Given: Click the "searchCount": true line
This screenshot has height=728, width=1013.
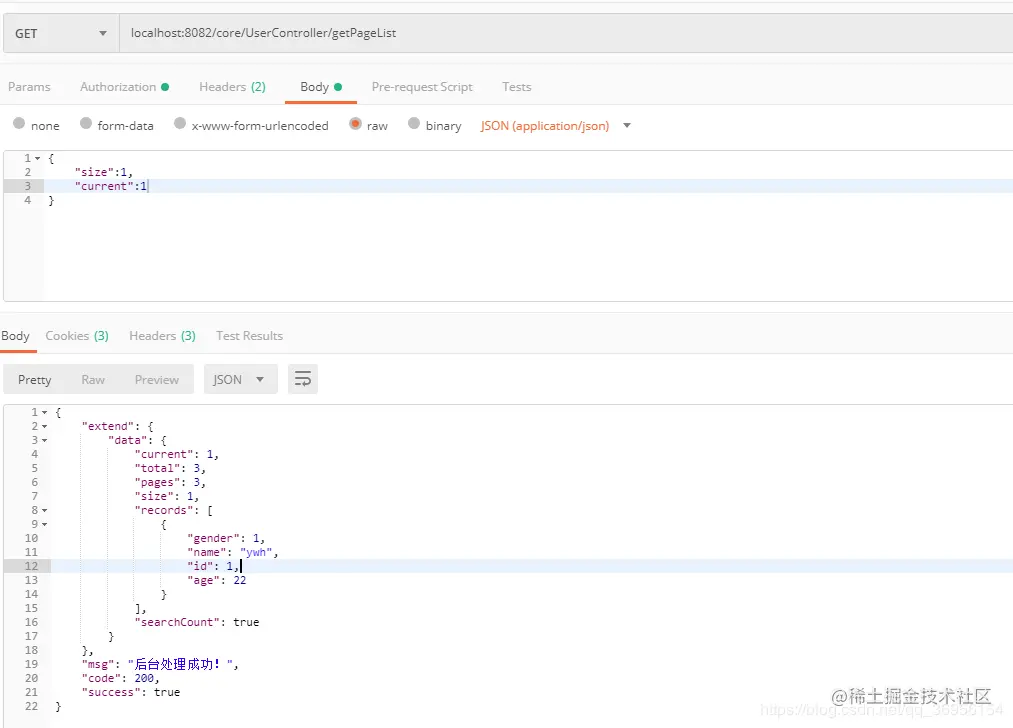Looking at the screenshot, I should point(196,622).
